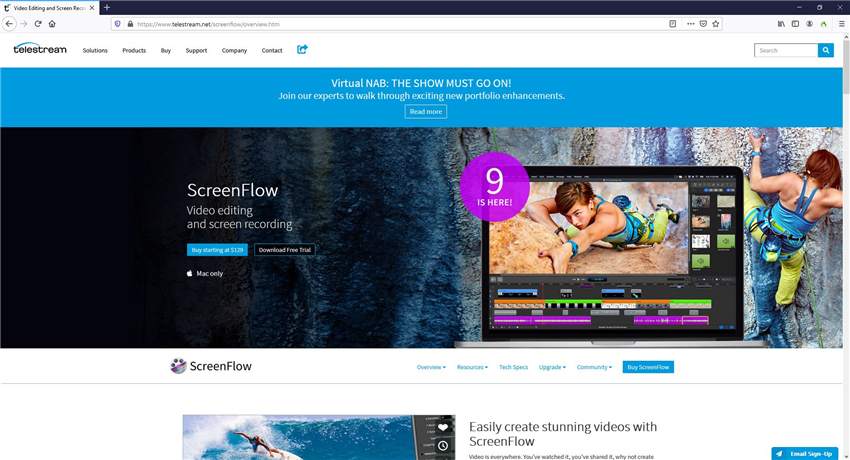Expand the Overview dropdown
The height and width of the screenshot is (460, 850).
(x=431, y=367)
